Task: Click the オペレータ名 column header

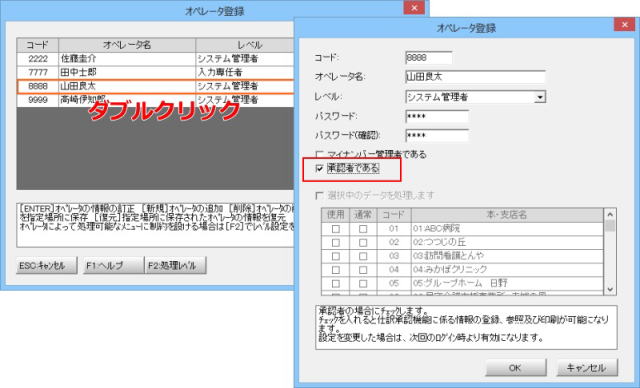Action: pyautogui.click(x=127, y=45)
